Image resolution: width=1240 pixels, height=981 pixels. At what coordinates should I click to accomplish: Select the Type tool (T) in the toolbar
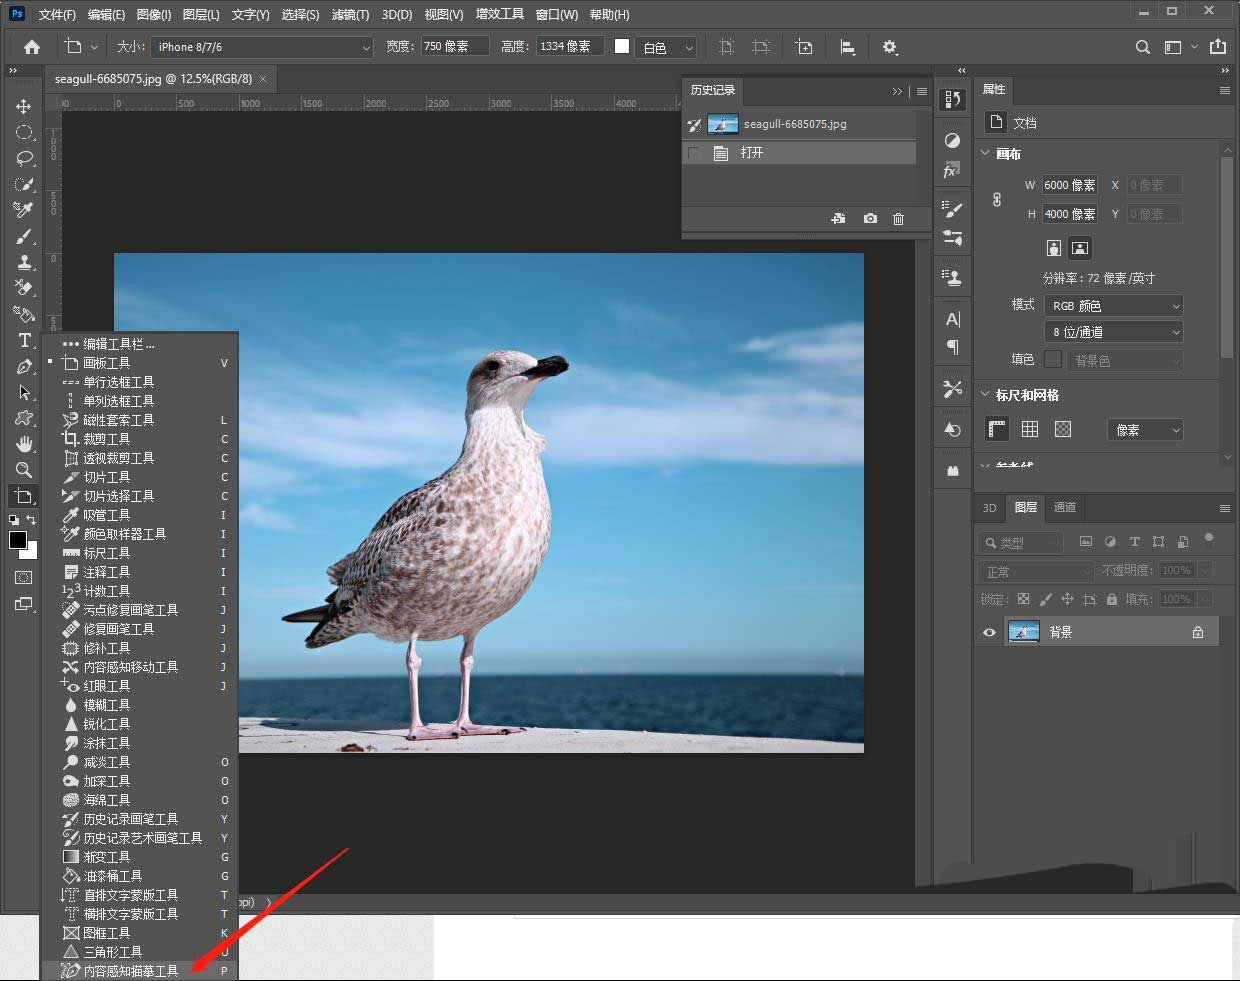pos(24,340)
